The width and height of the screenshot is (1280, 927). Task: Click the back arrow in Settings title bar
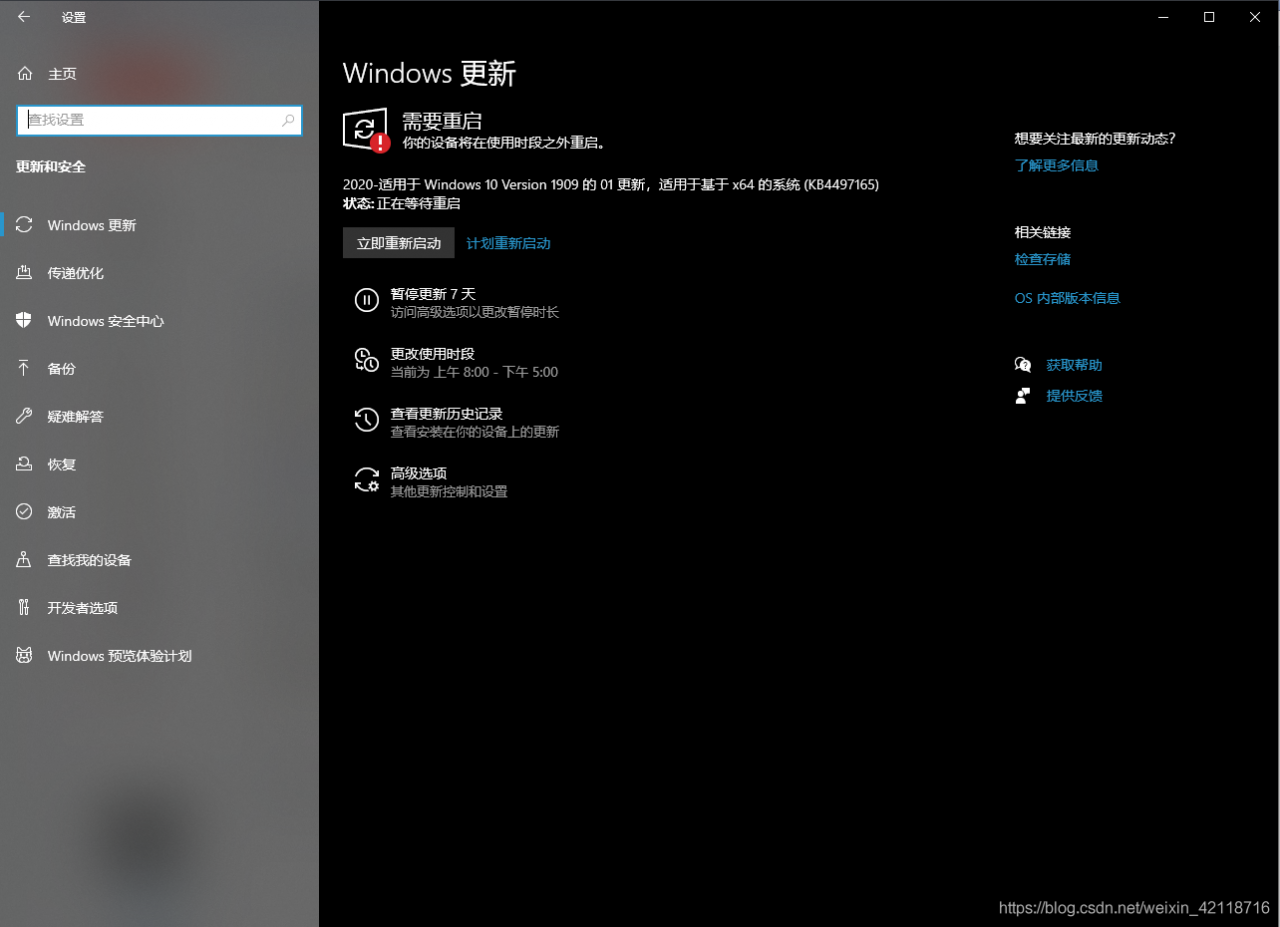tap(24, 17)
